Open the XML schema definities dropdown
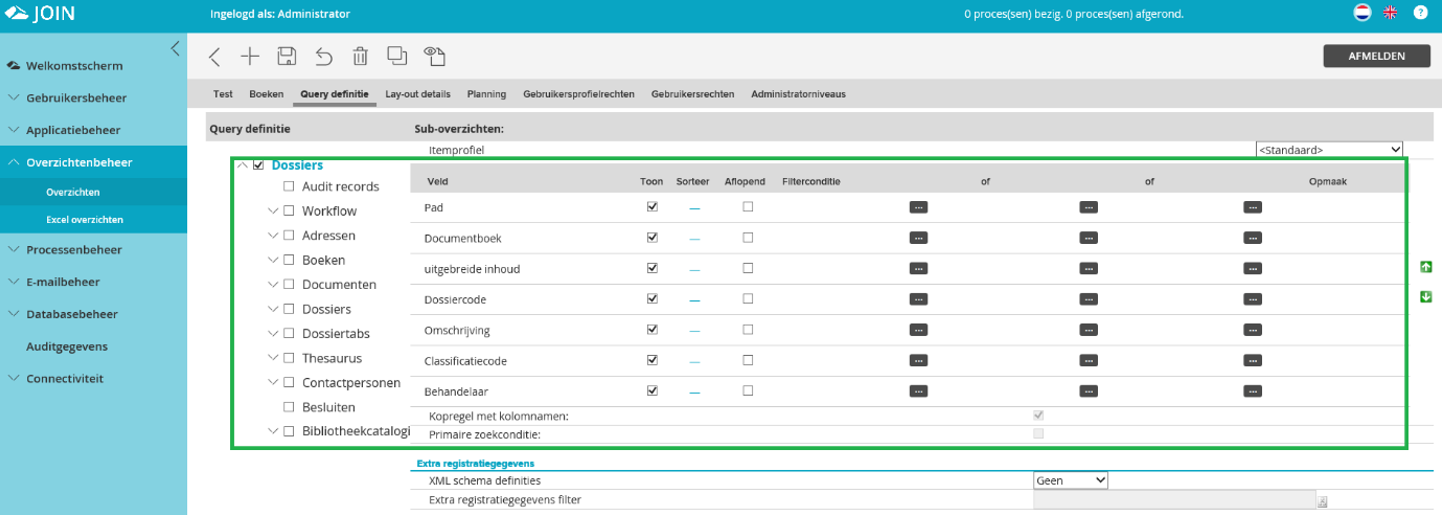The height and width of the screenshot is (515, 1442). [x=1070, y=480]
